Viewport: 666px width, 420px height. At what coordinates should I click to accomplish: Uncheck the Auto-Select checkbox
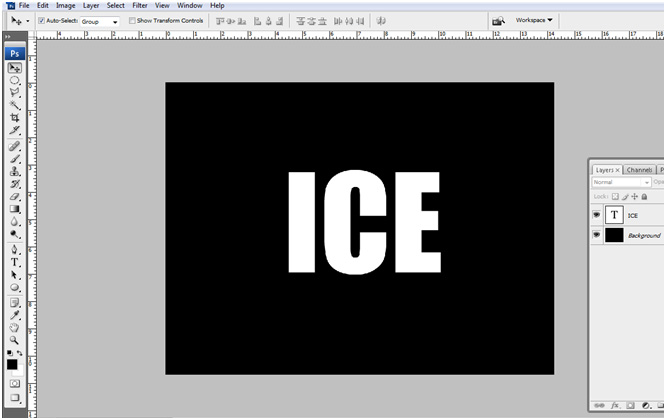pos(42,20)
